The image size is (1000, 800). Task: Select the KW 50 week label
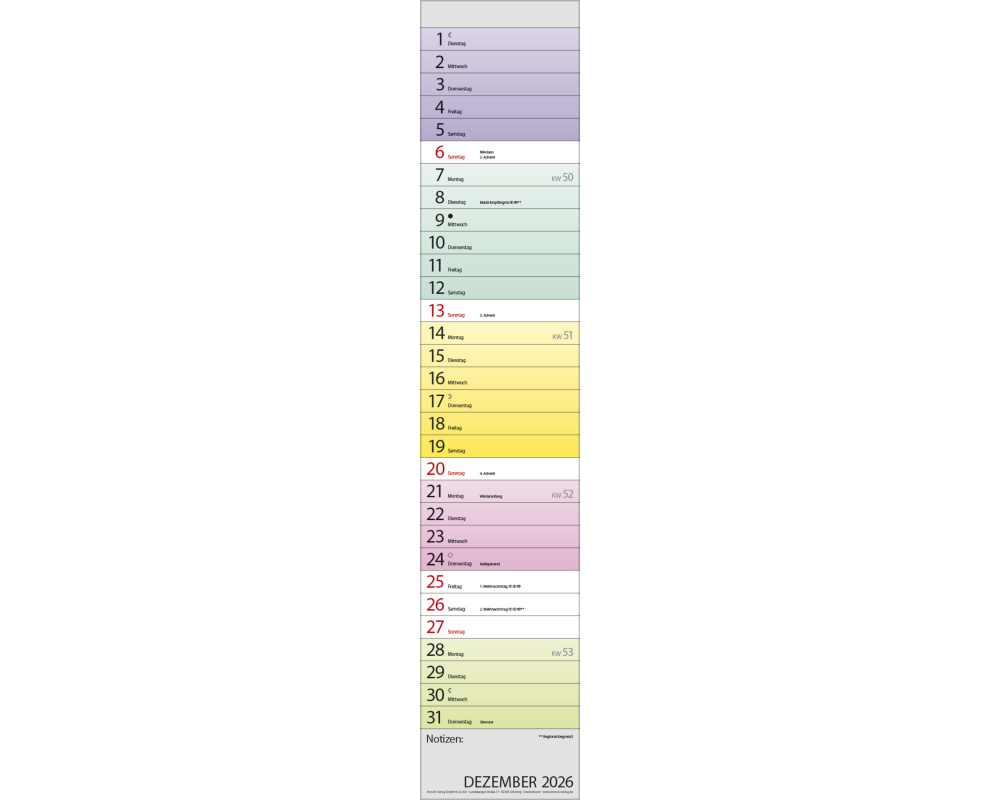[562, 178]
